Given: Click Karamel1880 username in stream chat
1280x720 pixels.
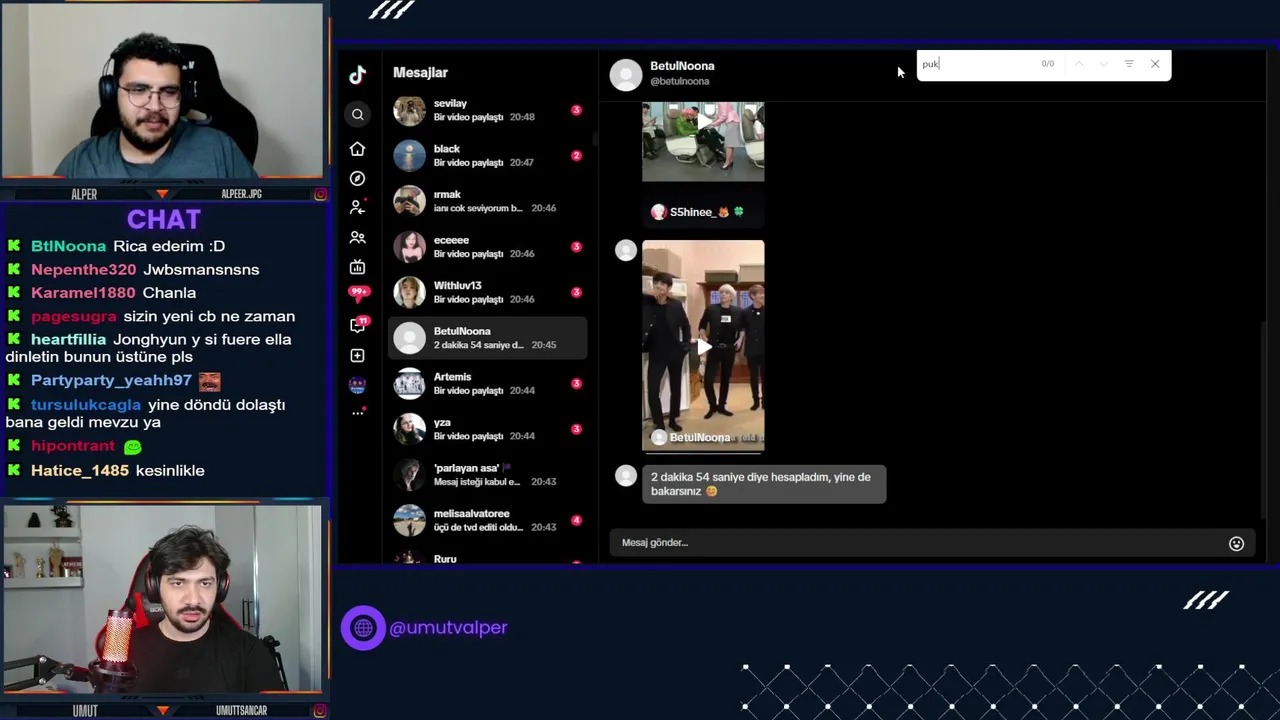Looking at the screenshot, I should (x=83, y=293).
